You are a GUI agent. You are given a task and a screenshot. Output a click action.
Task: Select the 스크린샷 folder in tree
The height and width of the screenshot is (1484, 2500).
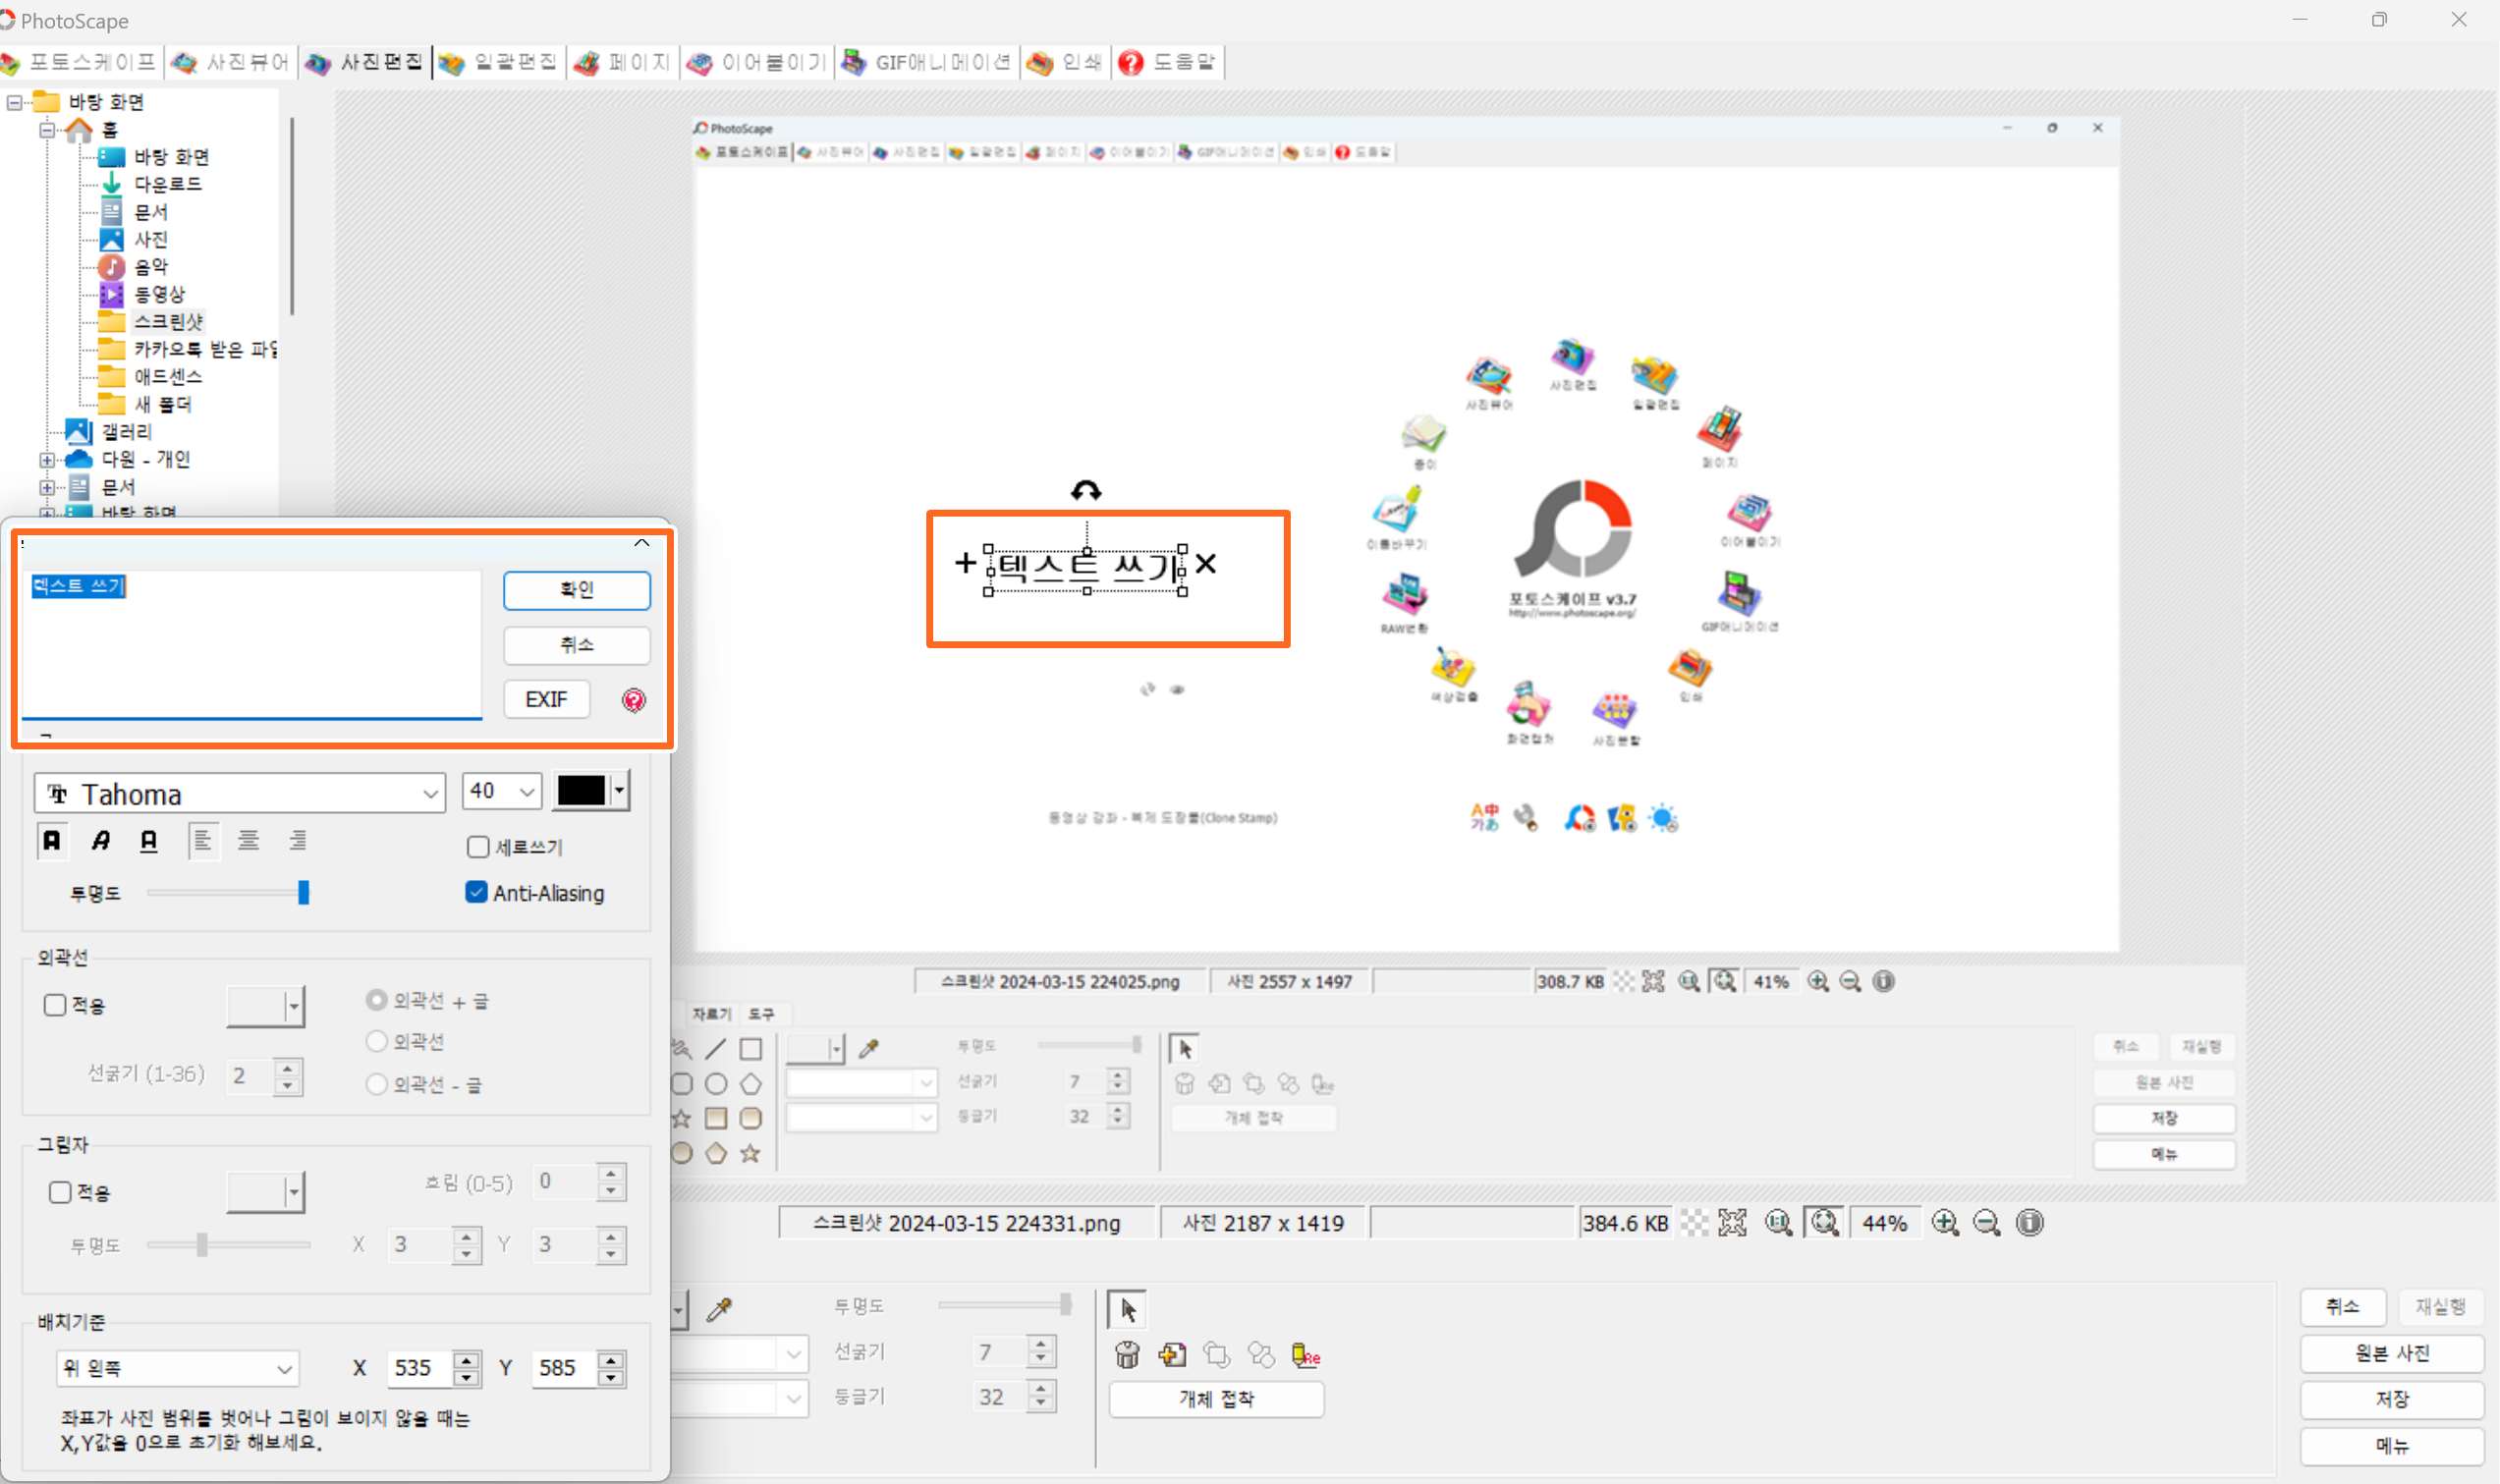[167, 322]
